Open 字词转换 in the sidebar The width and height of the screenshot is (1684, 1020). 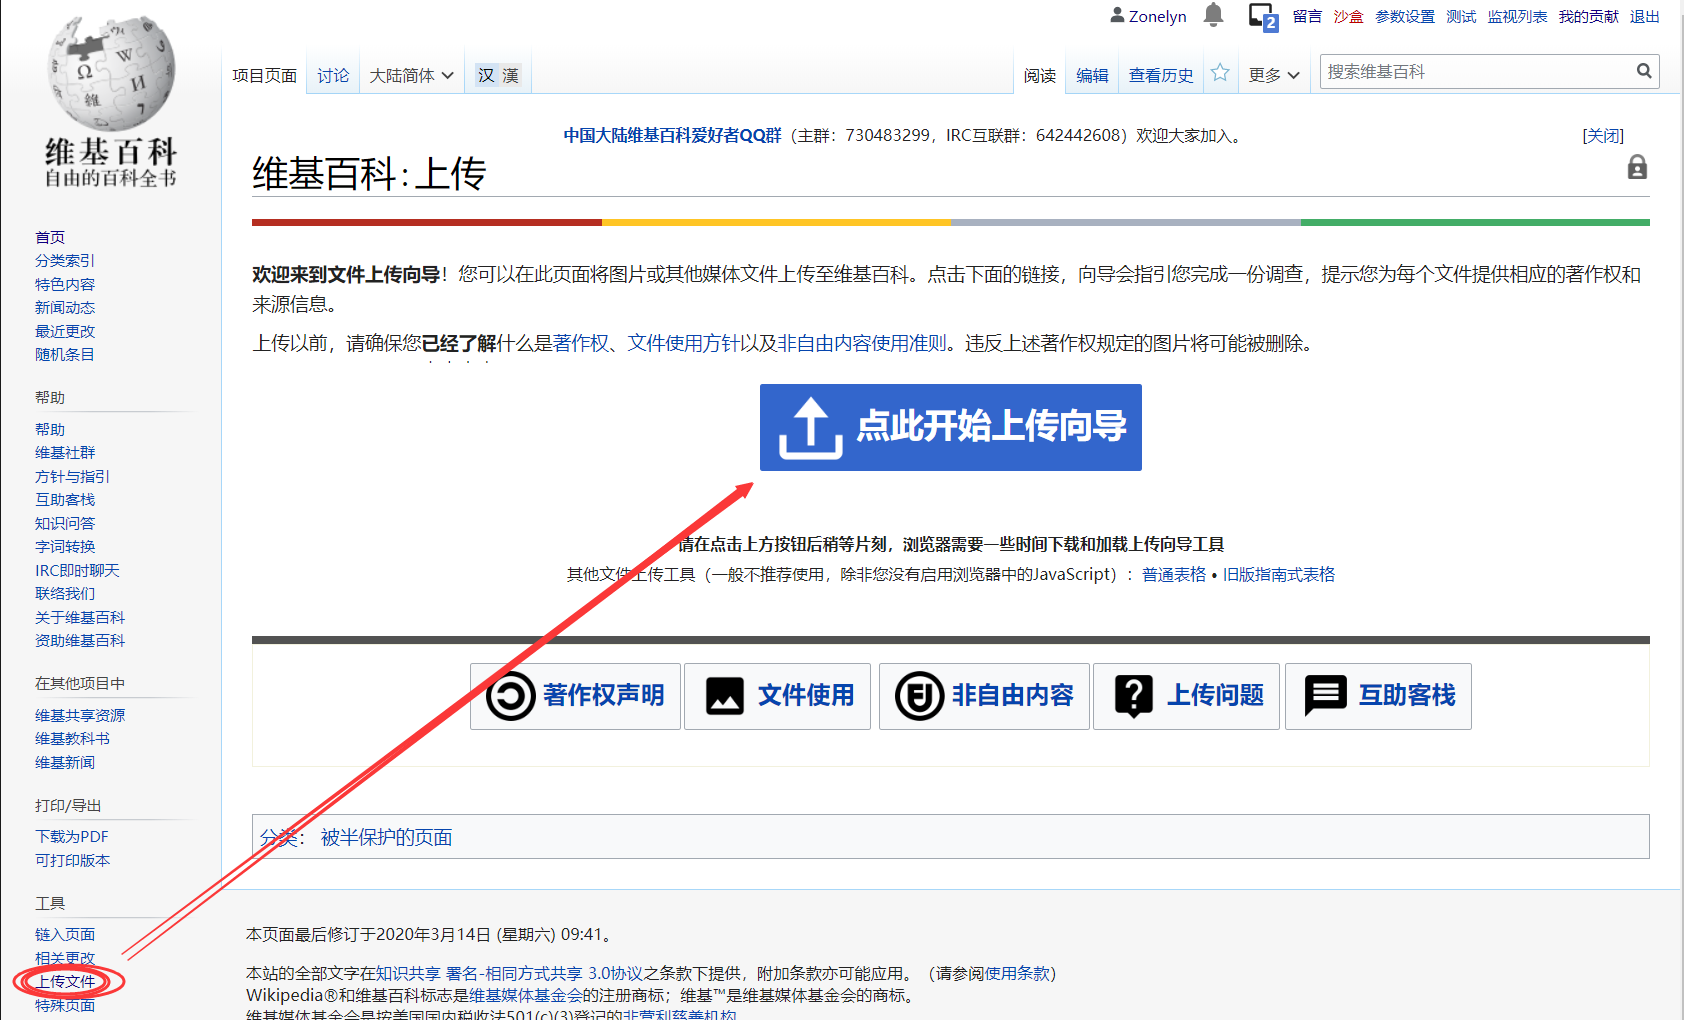click(x=65, y=546)
